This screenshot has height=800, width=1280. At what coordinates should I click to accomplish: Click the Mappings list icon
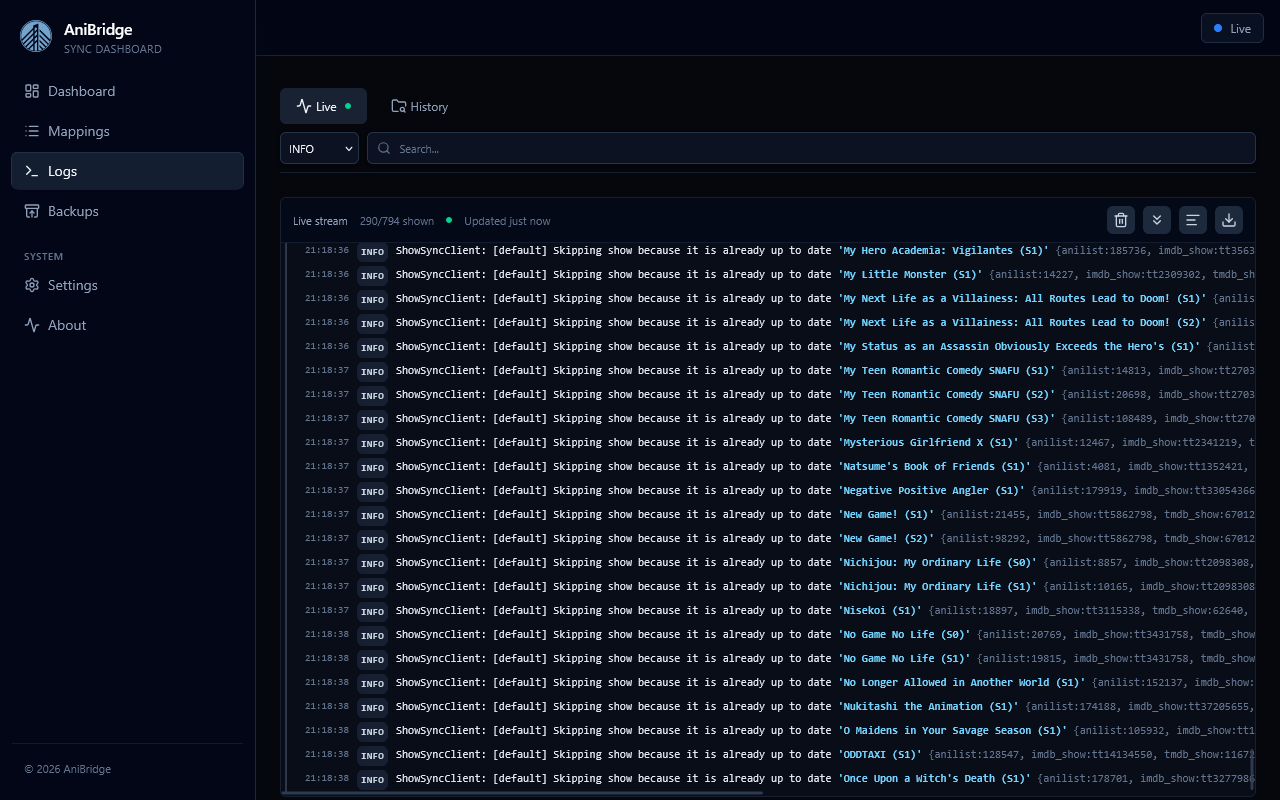coord(31,131)
